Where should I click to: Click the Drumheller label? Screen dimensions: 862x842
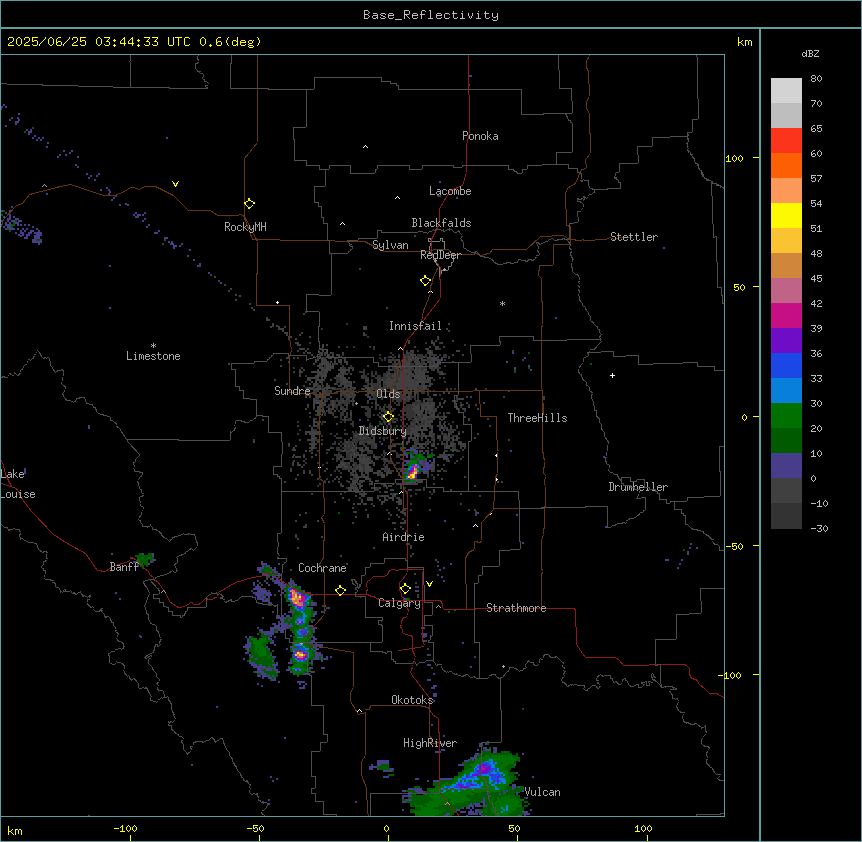click(x=638, y=487)
